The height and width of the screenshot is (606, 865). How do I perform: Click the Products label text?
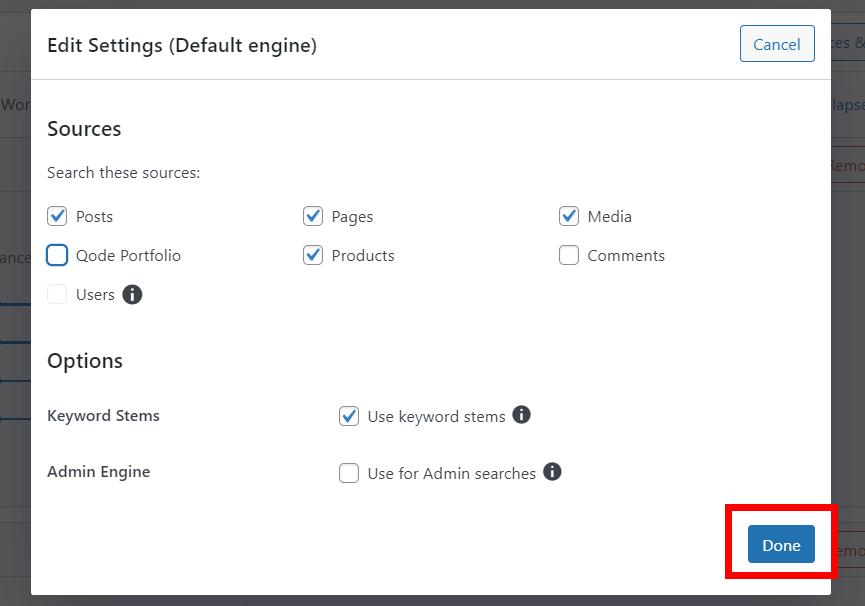pyautogui.click(x=363, y=256)
